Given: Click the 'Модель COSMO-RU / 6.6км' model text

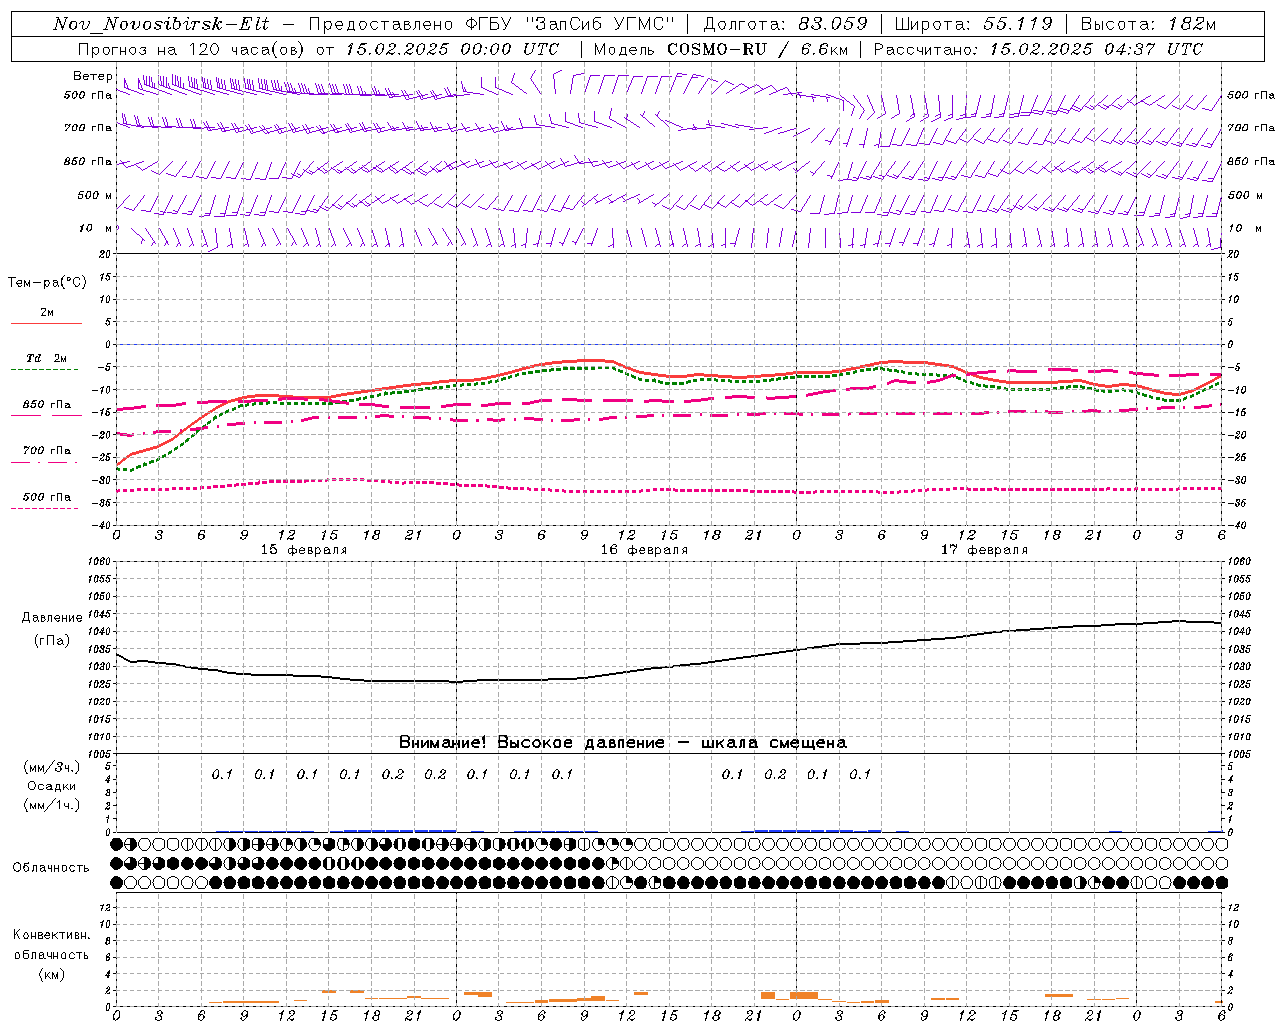Looking at the screenshot, I should tap(720, 49).
